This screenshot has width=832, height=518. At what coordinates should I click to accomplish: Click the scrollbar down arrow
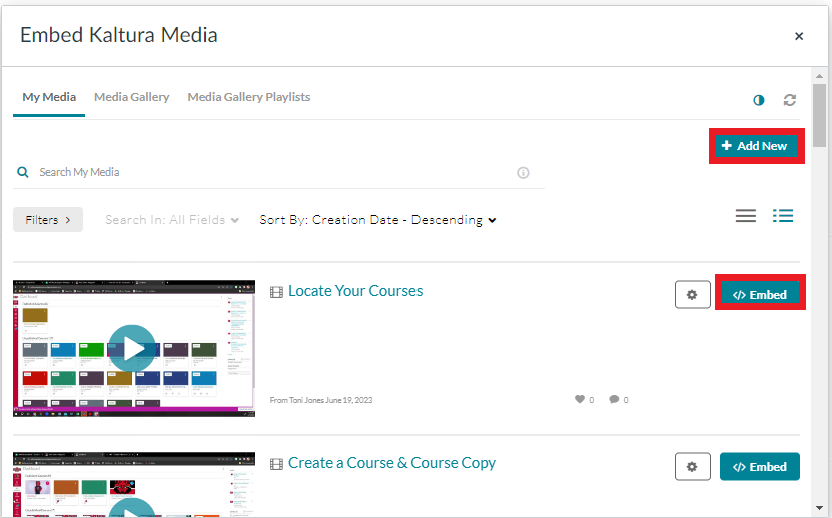tap(820, 508)
